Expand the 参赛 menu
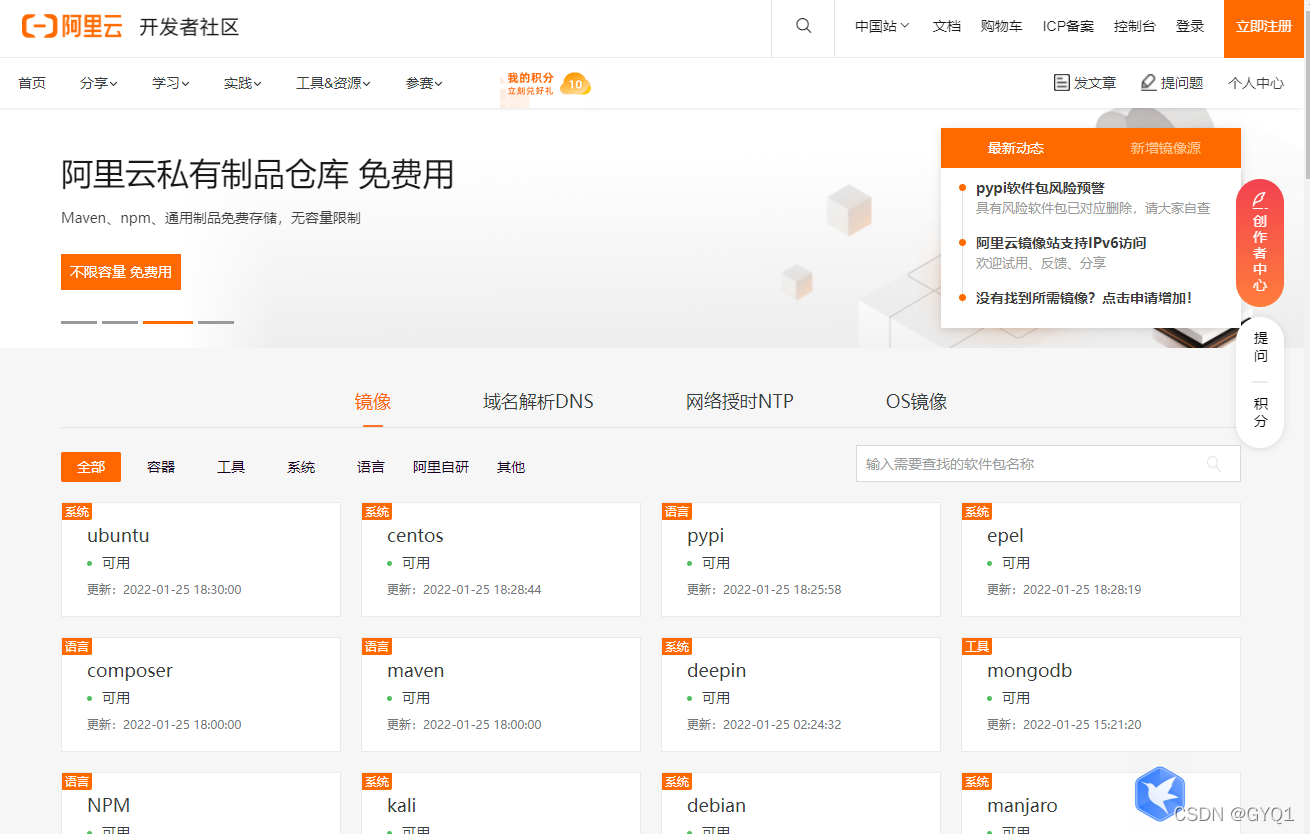The width and height of the screenshot is (1310, 834). click(x=424, y=83)
